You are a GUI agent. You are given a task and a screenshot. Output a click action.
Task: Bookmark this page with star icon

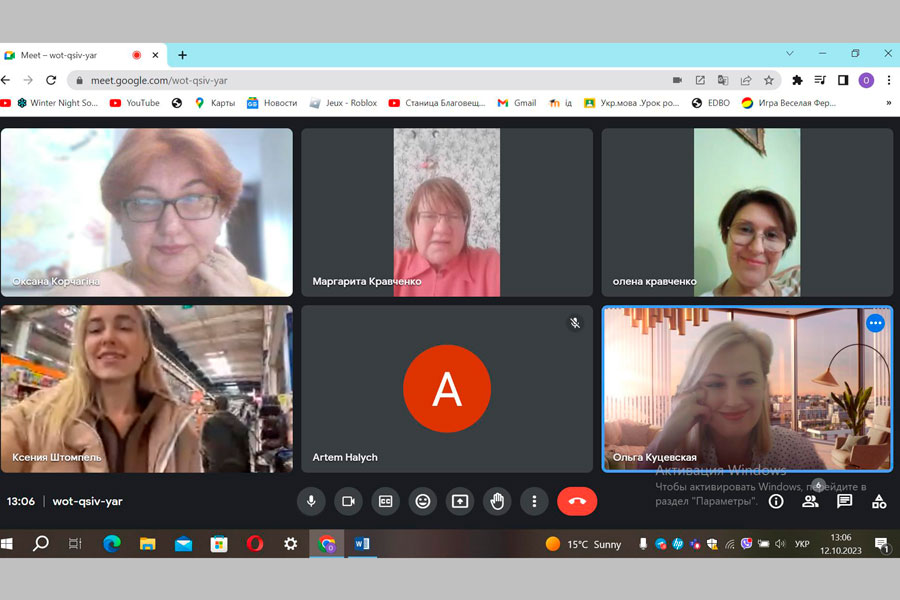coord(769,80)
